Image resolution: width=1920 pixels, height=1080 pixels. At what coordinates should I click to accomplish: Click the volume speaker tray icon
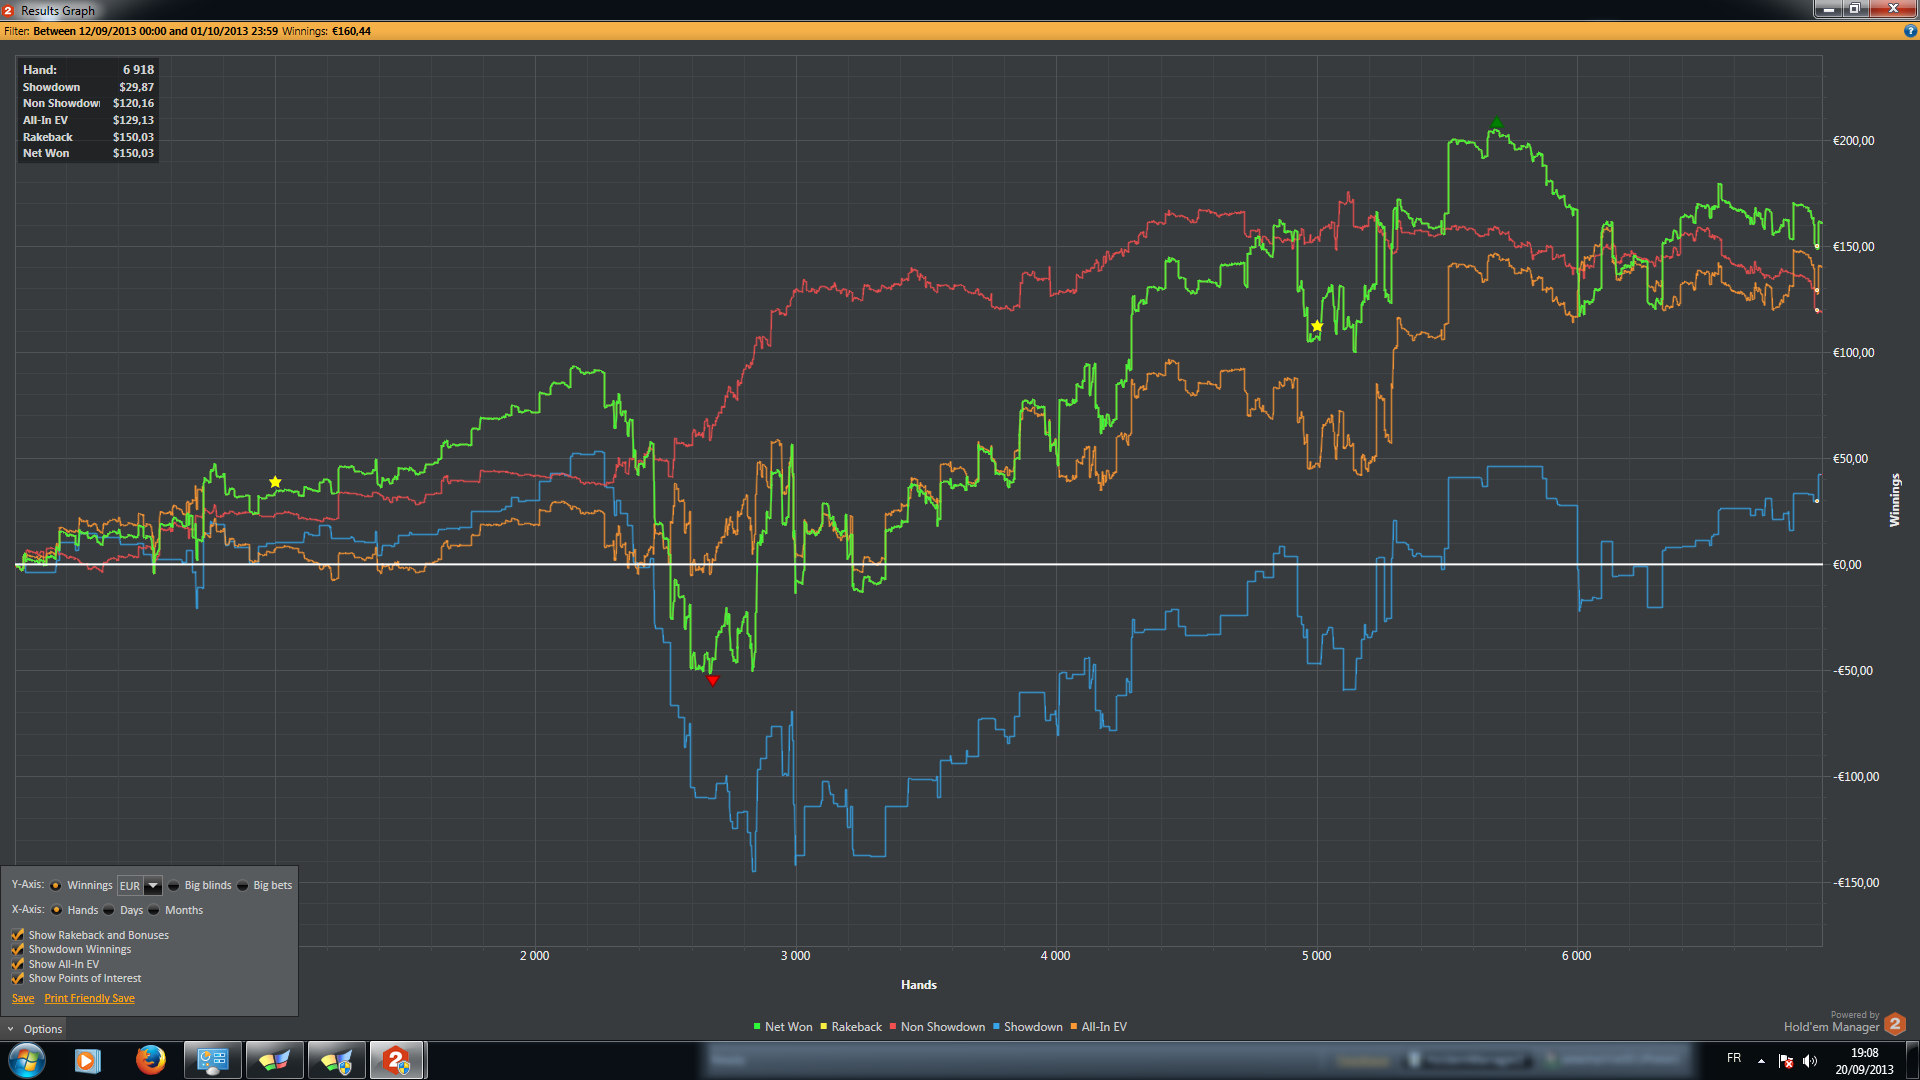point(1810,1061)
